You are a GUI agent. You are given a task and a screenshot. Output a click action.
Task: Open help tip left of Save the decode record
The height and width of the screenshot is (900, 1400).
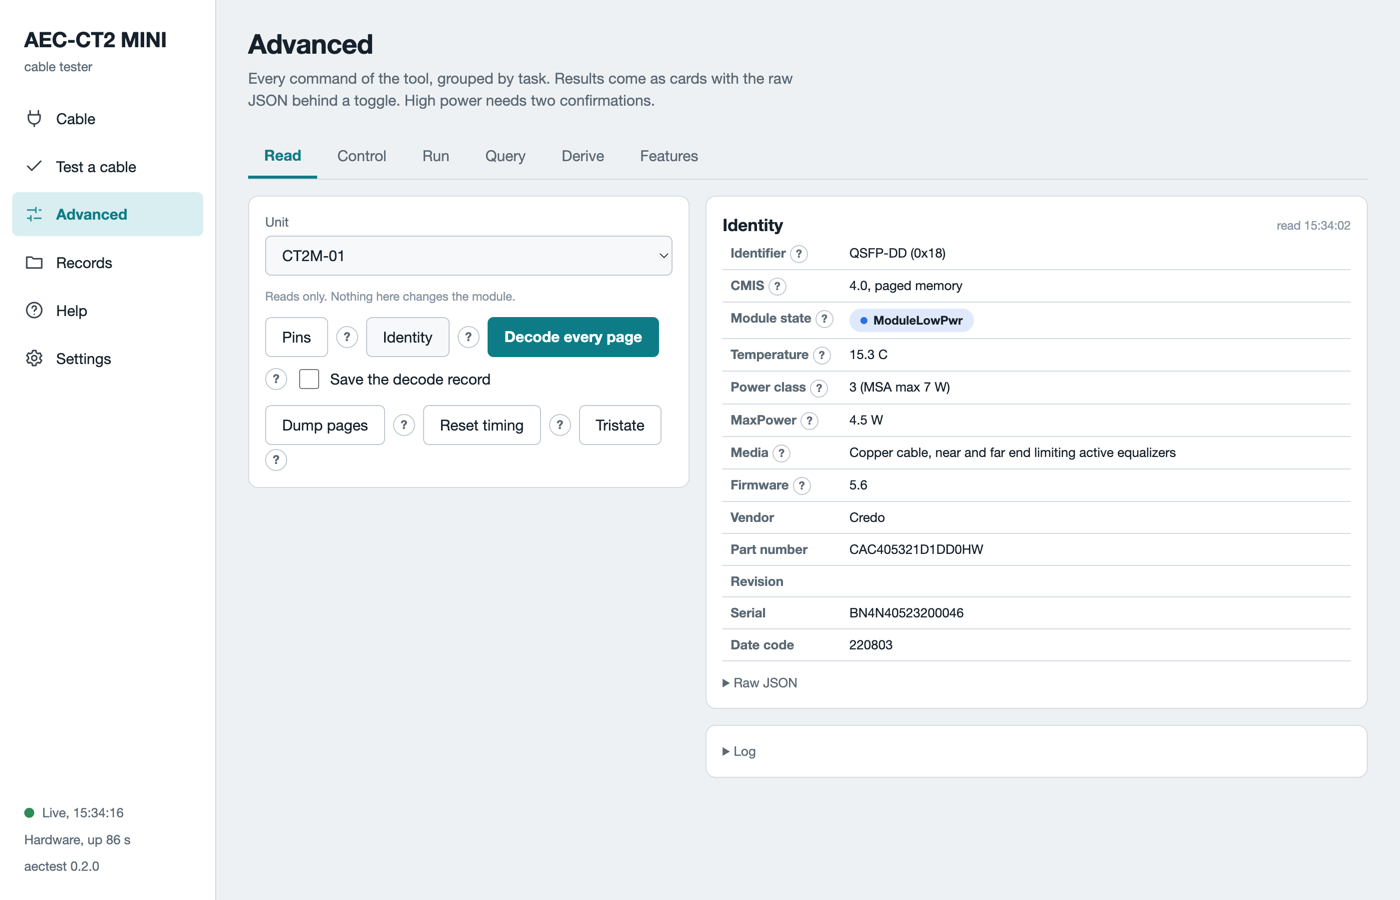coord(276,379)
